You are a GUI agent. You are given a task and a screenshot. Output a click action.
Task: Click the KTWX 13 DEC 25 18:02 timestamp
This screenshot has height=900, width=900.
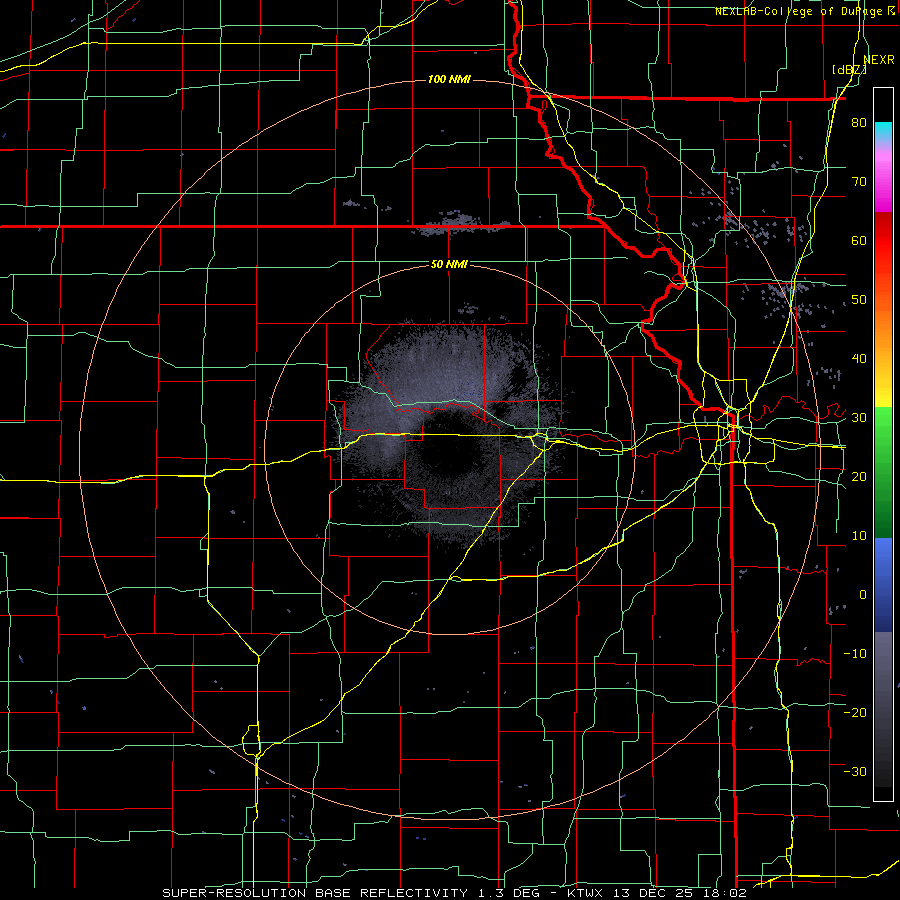tap(657, 893)
